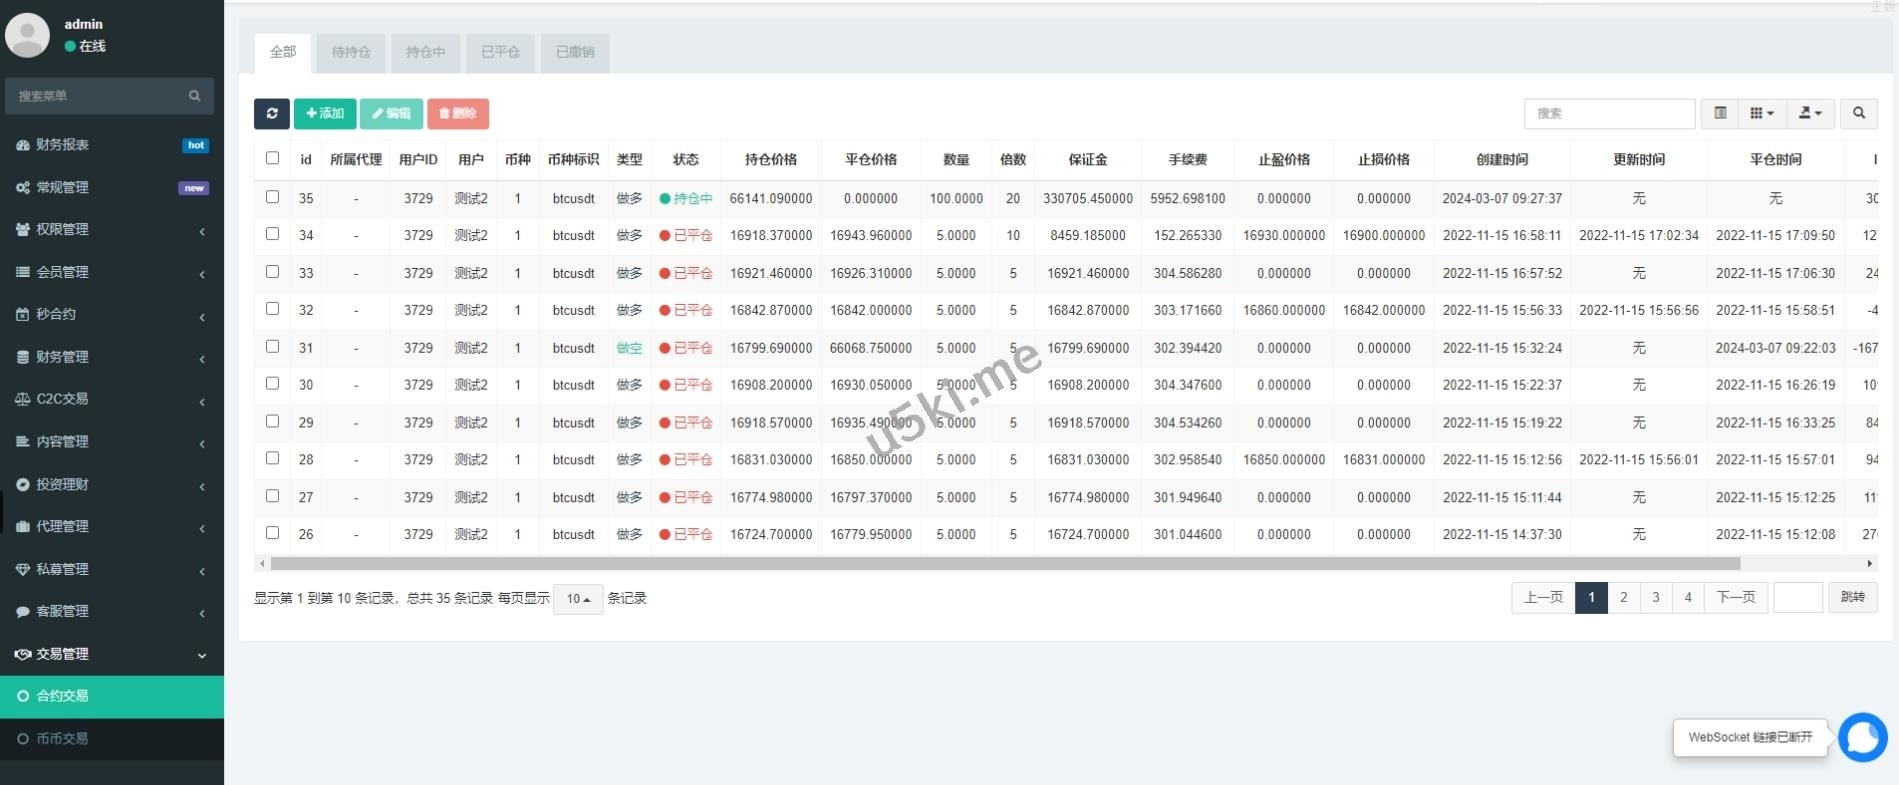Open 财务报表 from the sidebar
This screenshot has height=785, width=1899.
[63, 145]
